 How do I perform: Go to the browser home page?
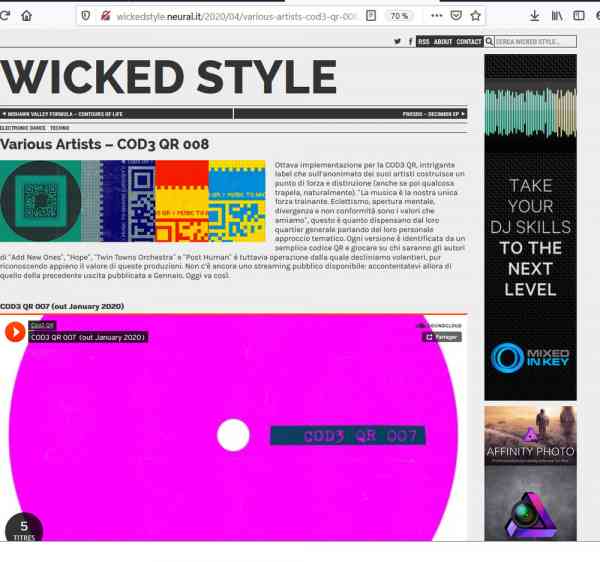coord(26,16)
